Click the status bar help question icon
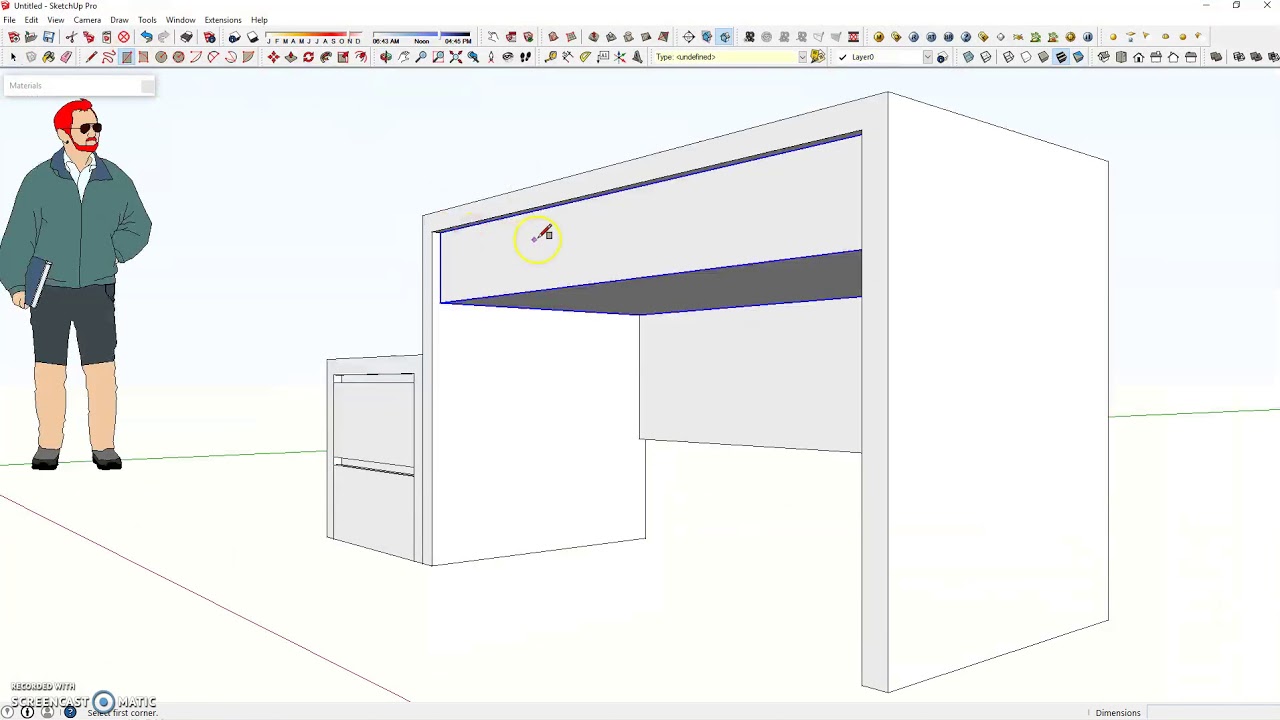The height and width of the screenshot is (720, 1280). click(x=70, y=712)
